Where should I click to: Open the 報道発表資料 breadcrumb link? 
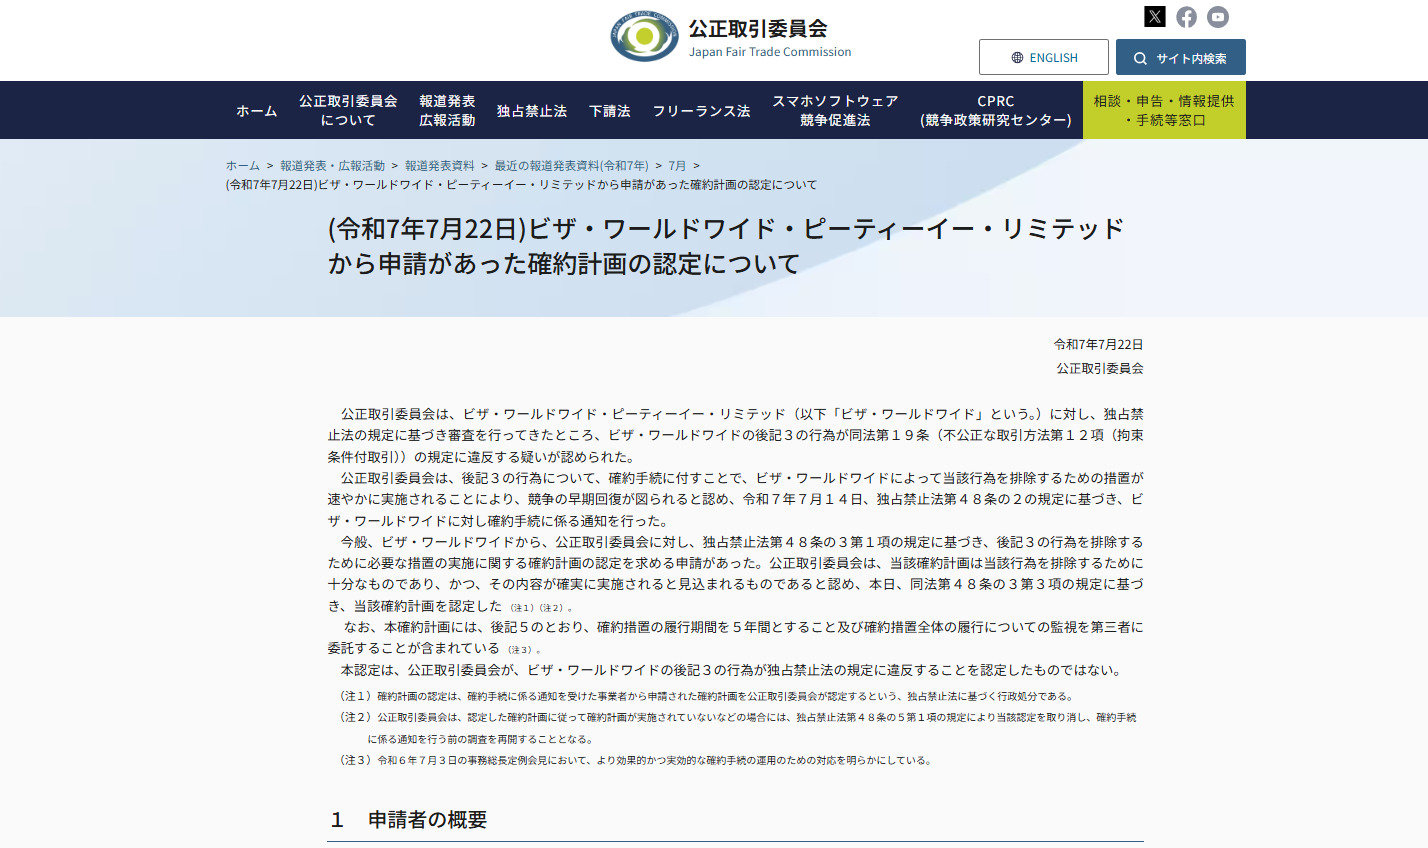pyautogui.click(x=441, y=165)
